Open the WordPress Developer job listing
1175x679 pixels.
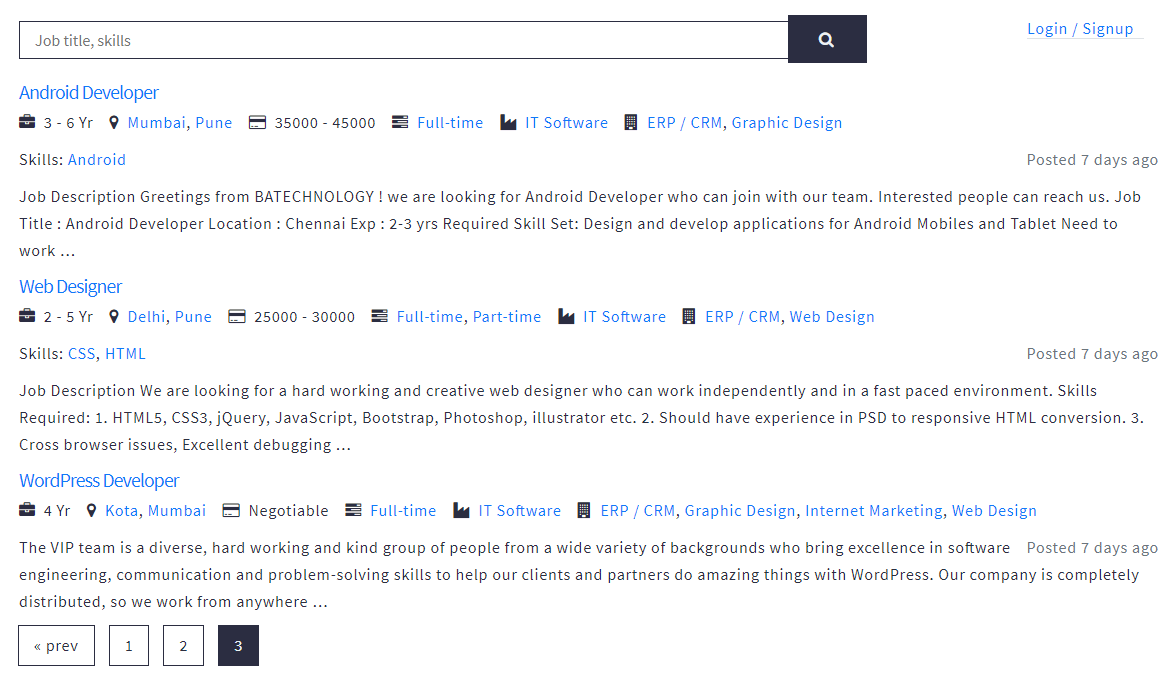pos(99,481)
